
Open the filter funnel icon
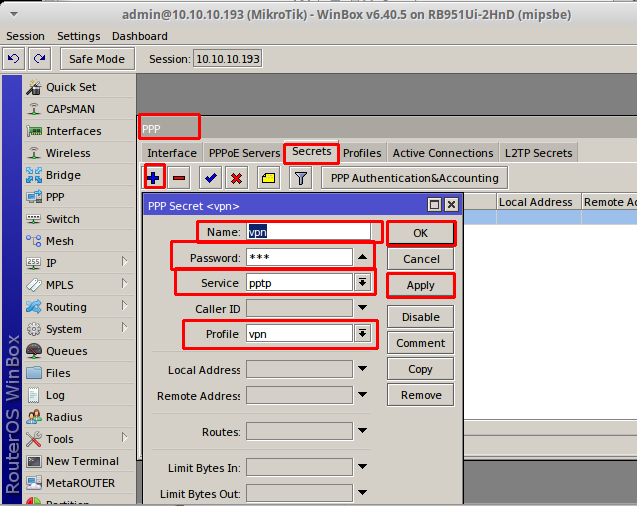(x=301, y=178)
